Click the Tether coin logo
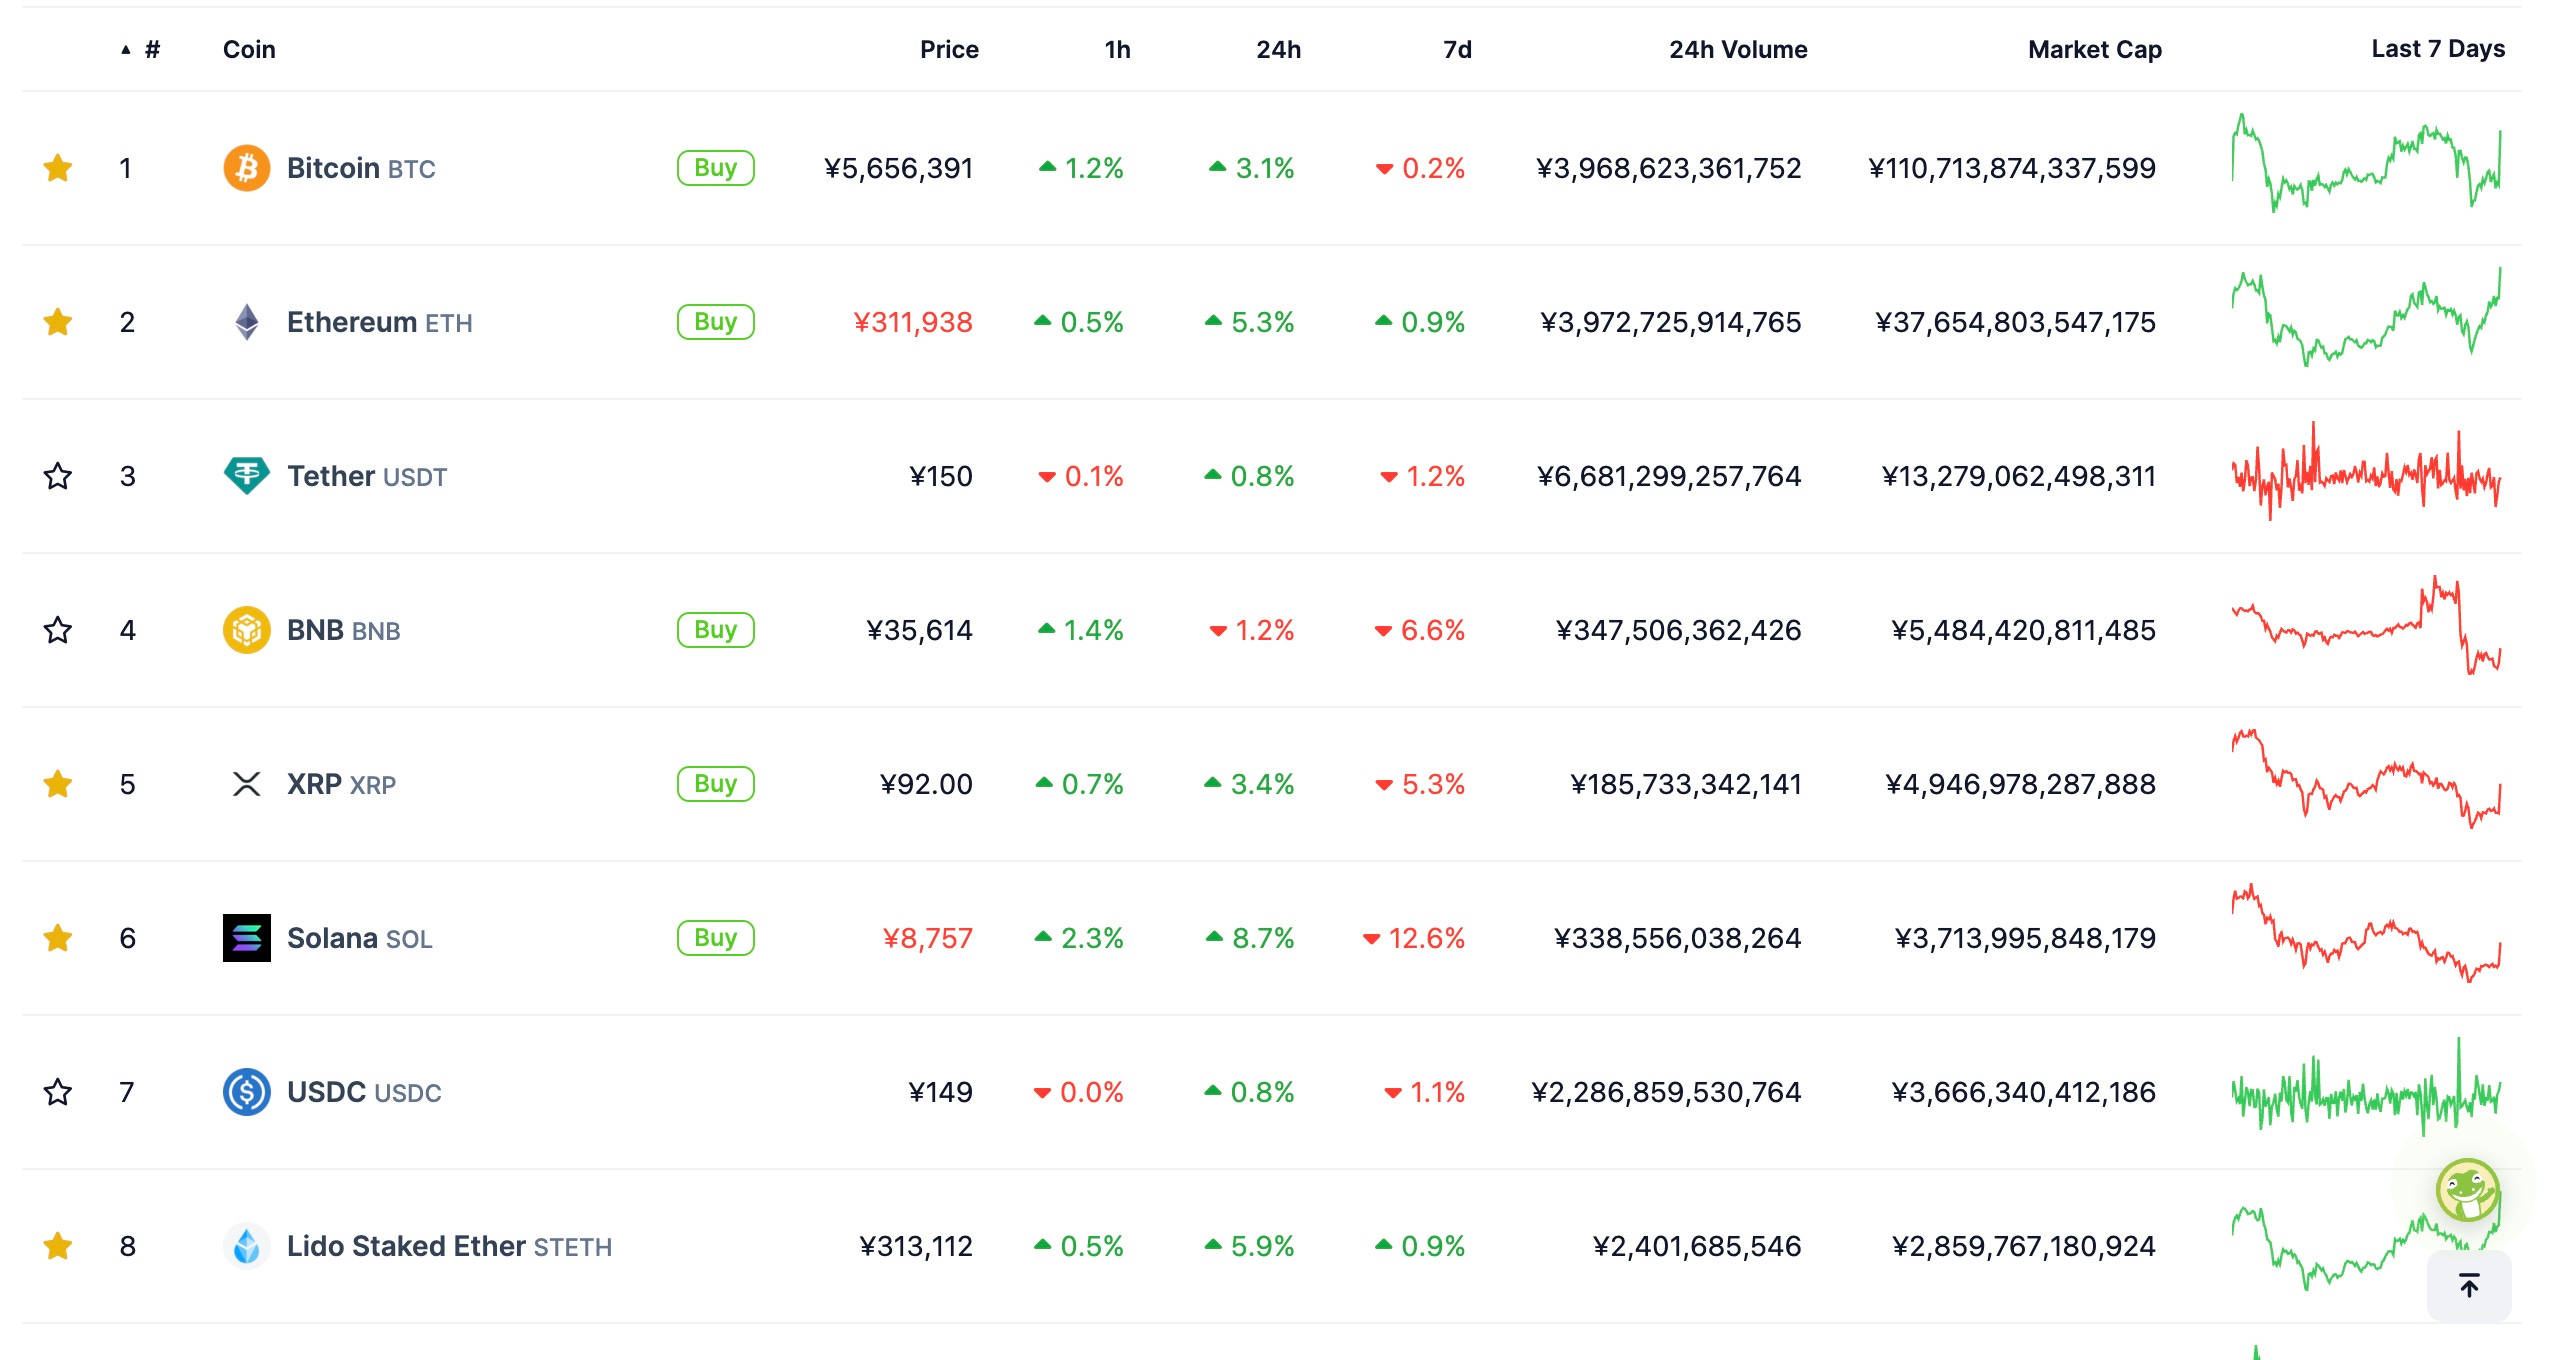The width and height of the screenshot is (2552, 1360). point(246,476)
